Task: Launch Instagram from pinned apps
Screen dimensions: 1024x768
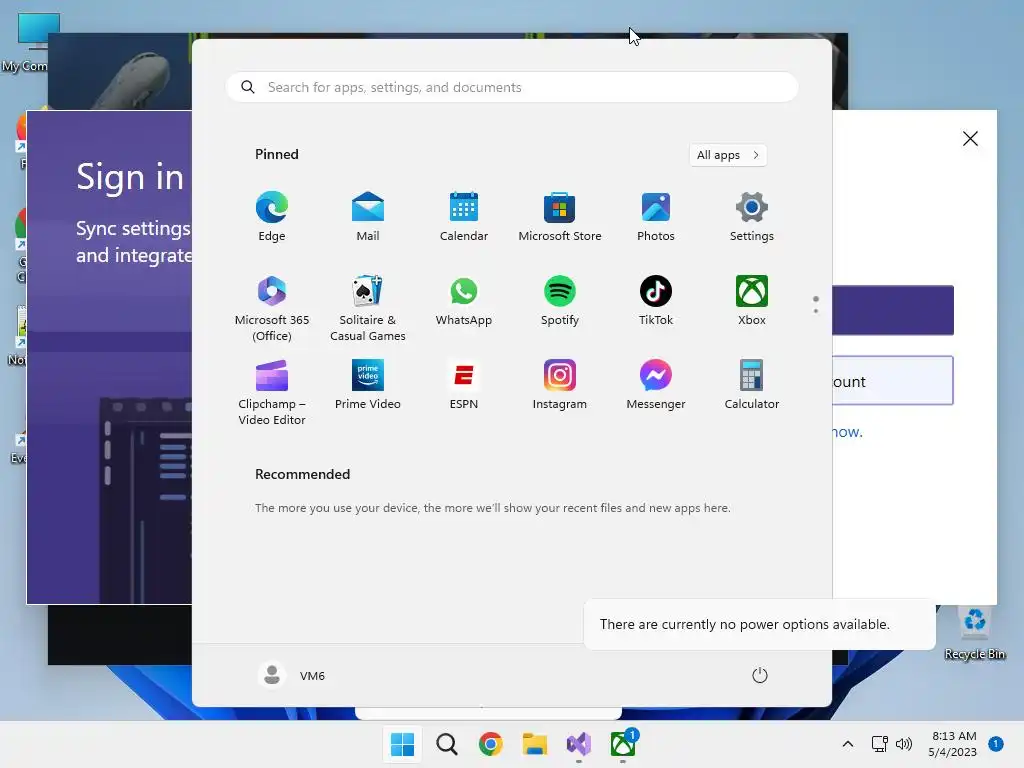Action: point(560,385)
